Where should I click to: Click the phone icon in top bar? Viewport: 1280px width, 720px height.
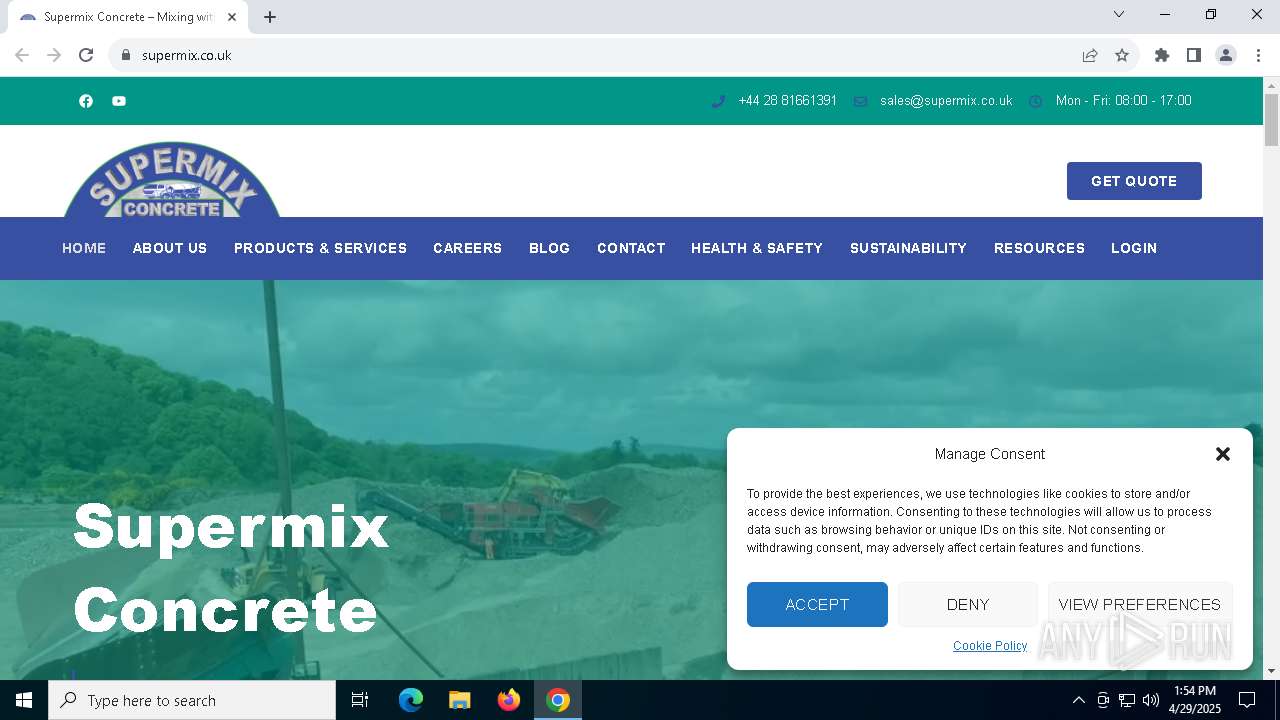click(x=718, y=101)
